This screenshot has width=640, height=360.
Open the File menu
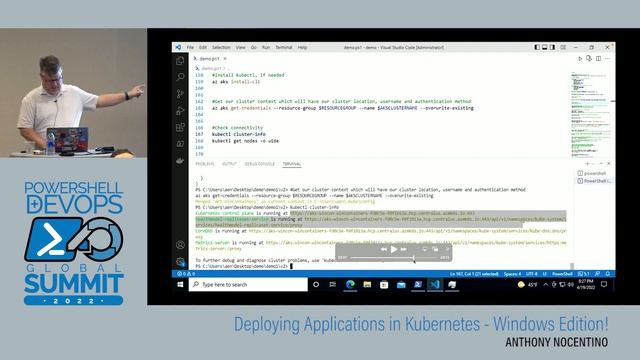coord(190,47)
